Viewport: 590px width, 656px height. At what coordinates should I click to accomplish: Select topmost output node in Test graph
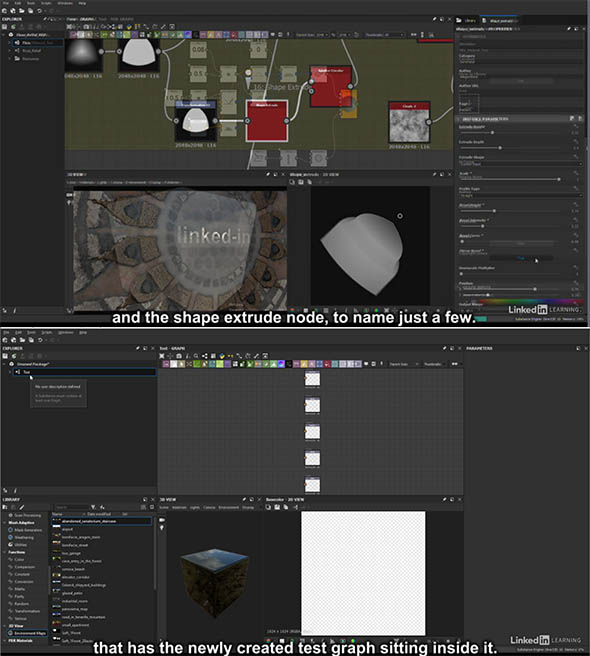pos(312,379)
